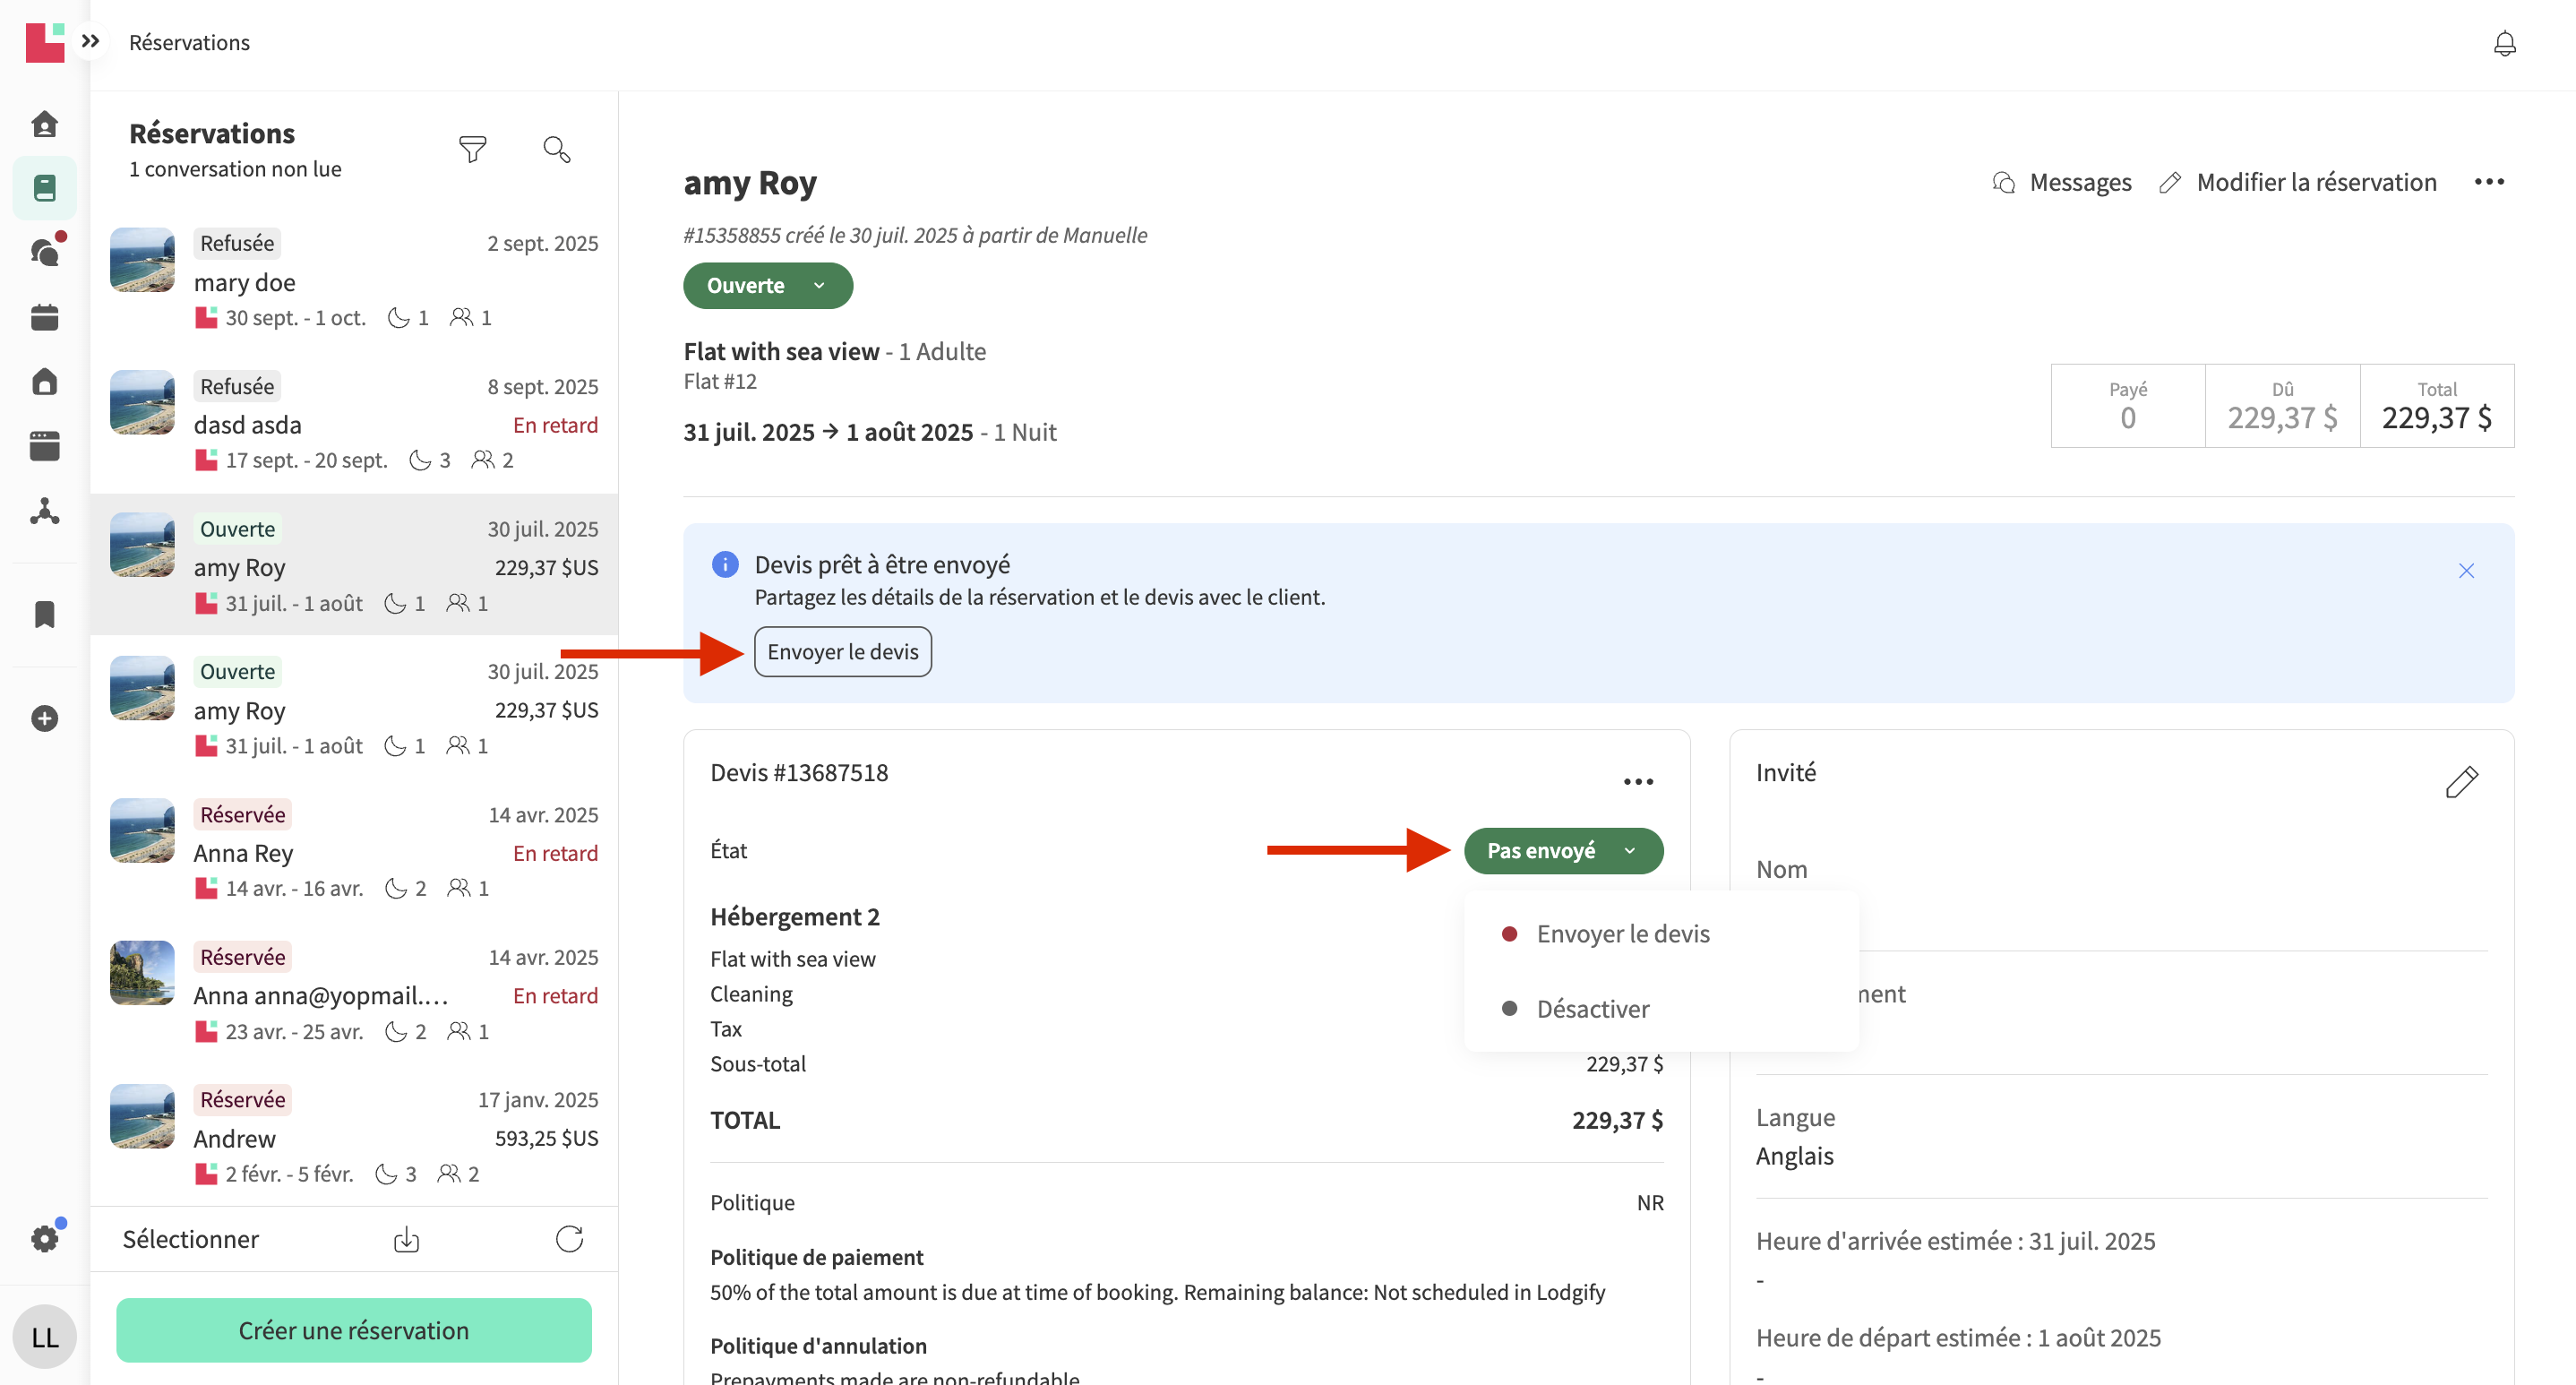Click the search magnifier in Réservations panel
2576x1385 pixels.
tap(556, 150)
